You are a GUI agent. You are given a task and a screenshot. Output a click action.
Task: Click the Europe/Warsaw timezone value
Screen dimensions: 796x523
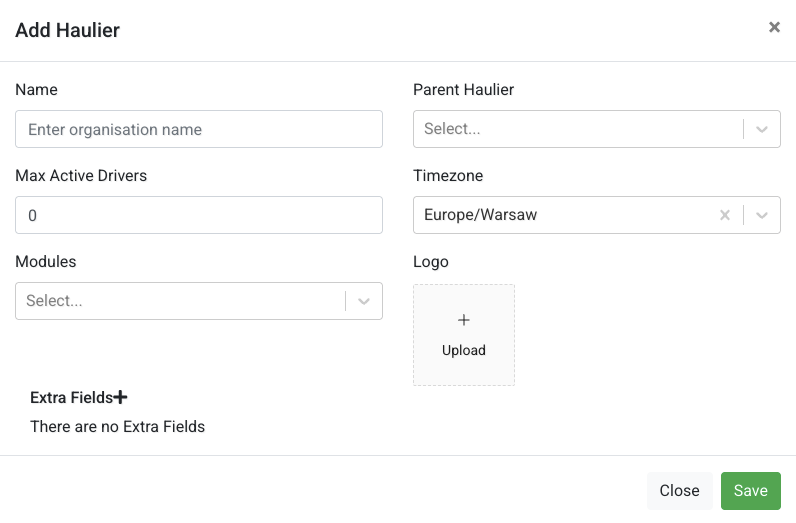[x=480, y=215]
